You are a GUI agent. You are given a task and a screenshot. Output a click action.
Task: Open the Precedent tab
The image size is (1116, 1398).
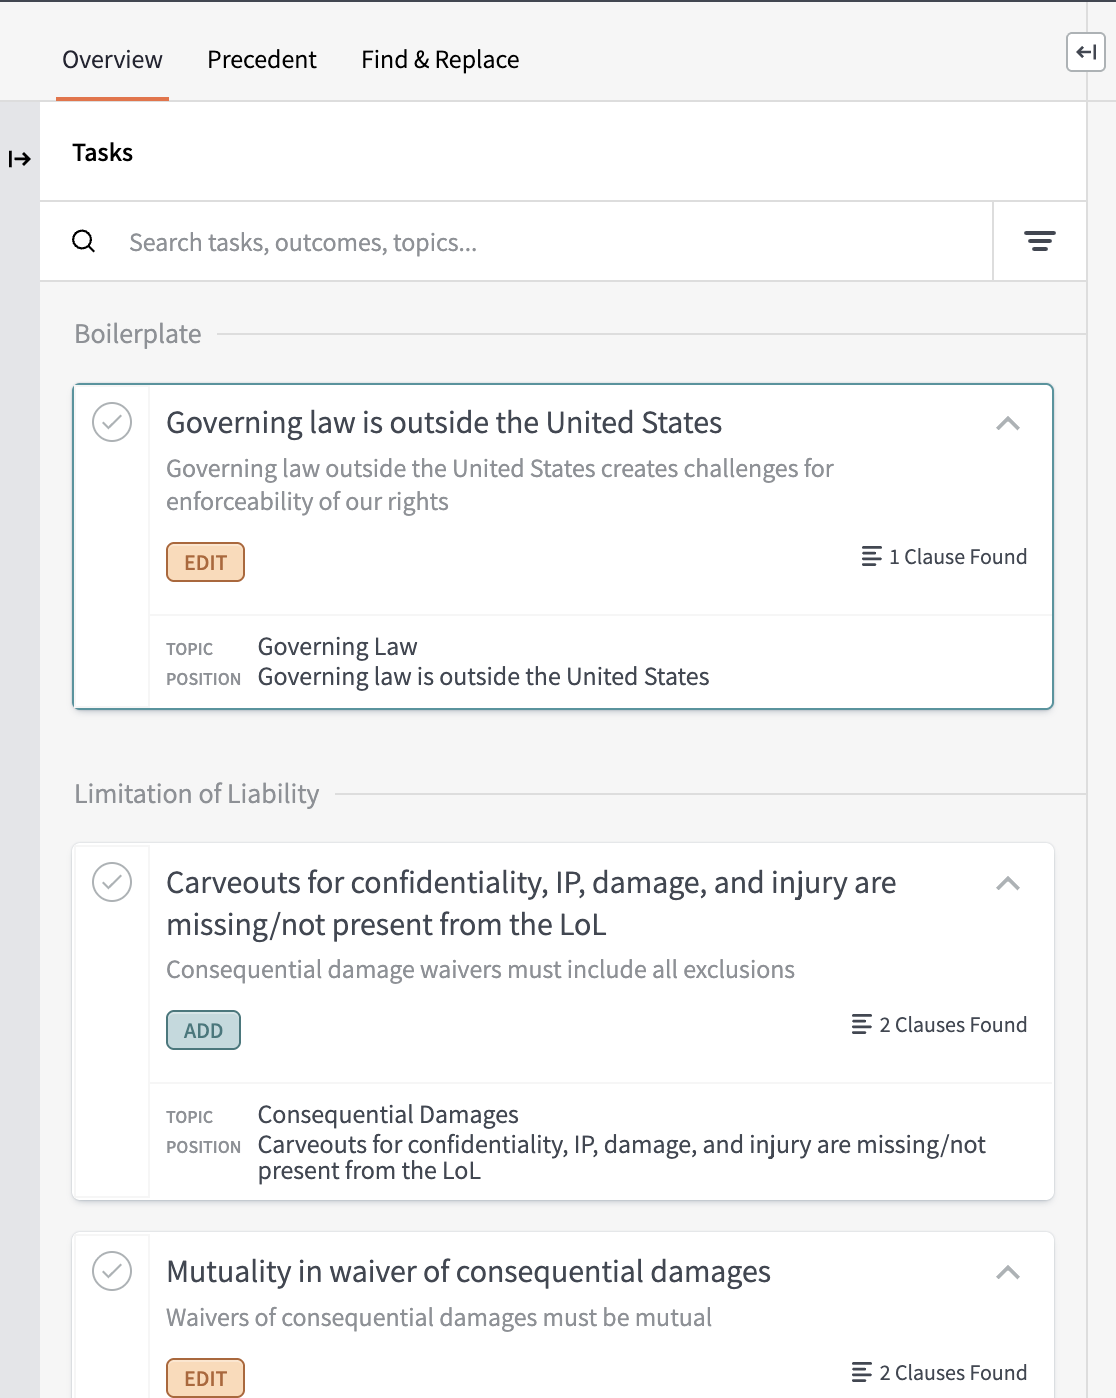tap(262, 60)
